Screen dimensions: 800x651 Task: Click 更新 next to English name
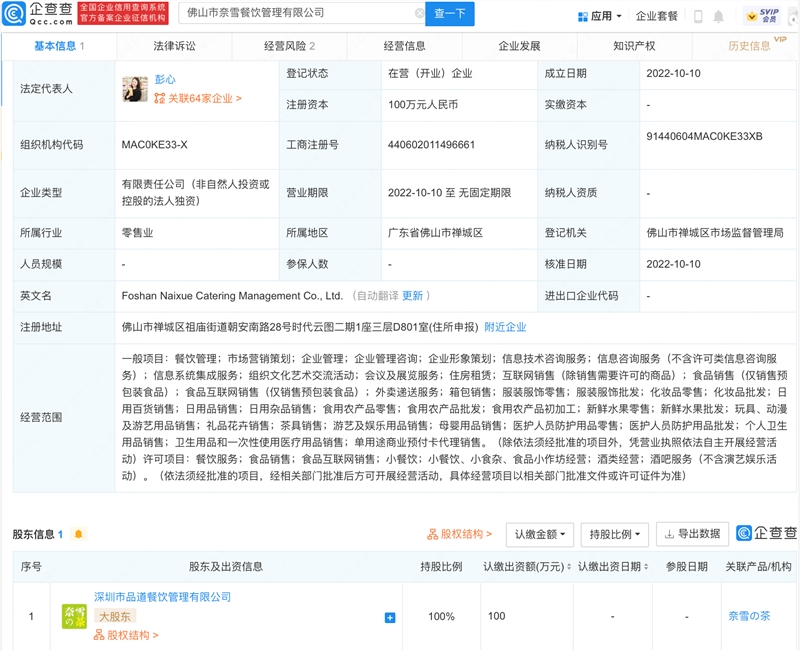(412, 296)
